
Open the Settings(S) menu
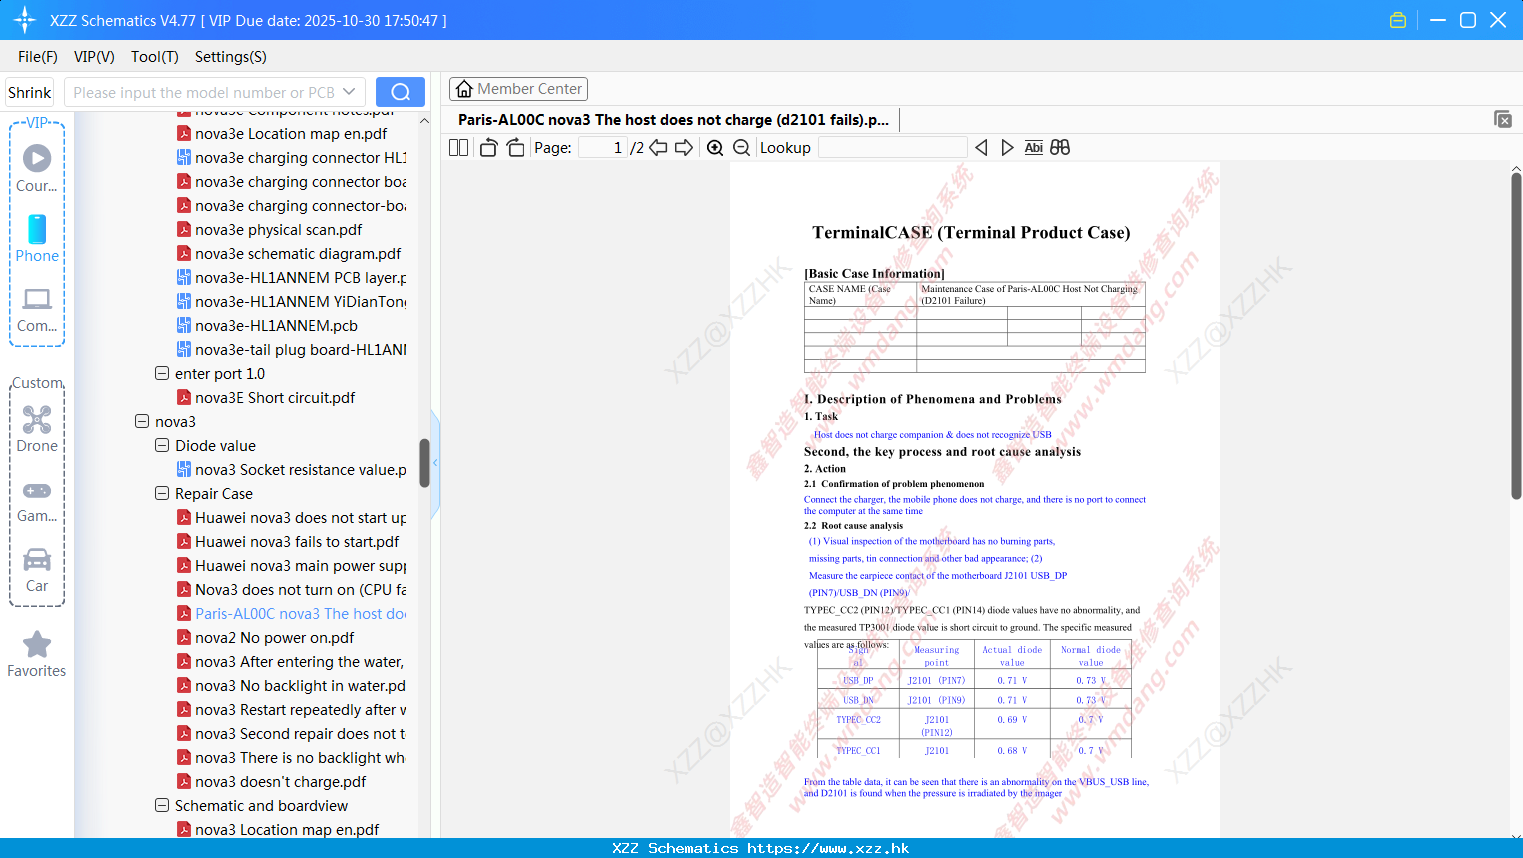pyautogui.click(x=231, y=57)
